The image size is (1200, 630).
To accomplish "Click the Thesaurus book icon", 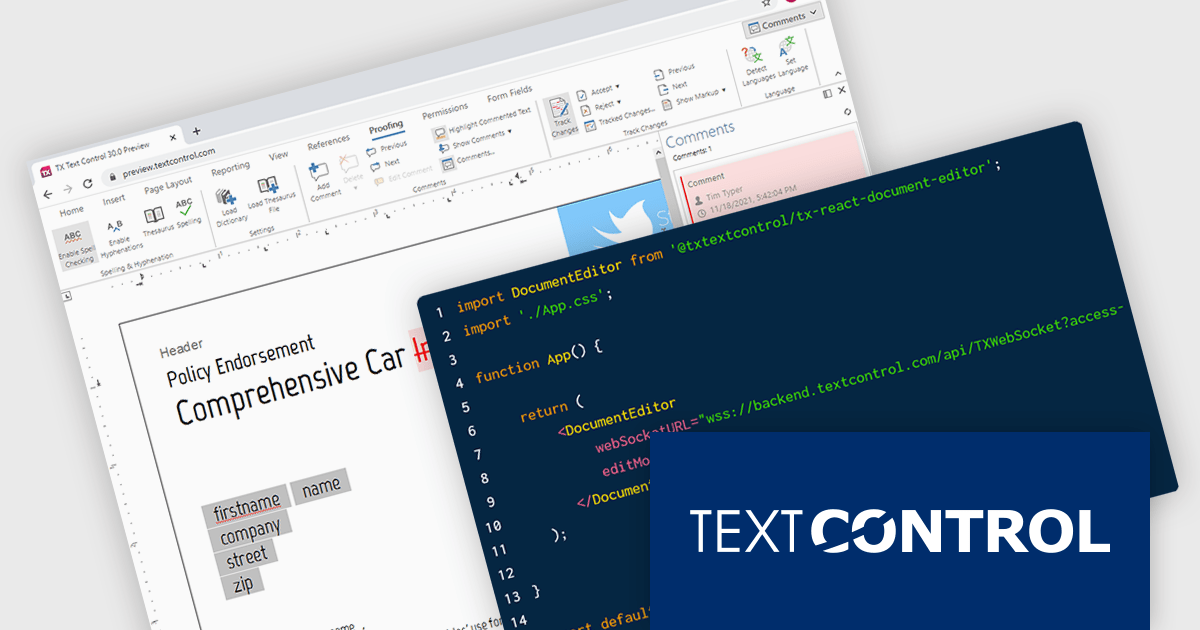I will (x=153, y=216).
